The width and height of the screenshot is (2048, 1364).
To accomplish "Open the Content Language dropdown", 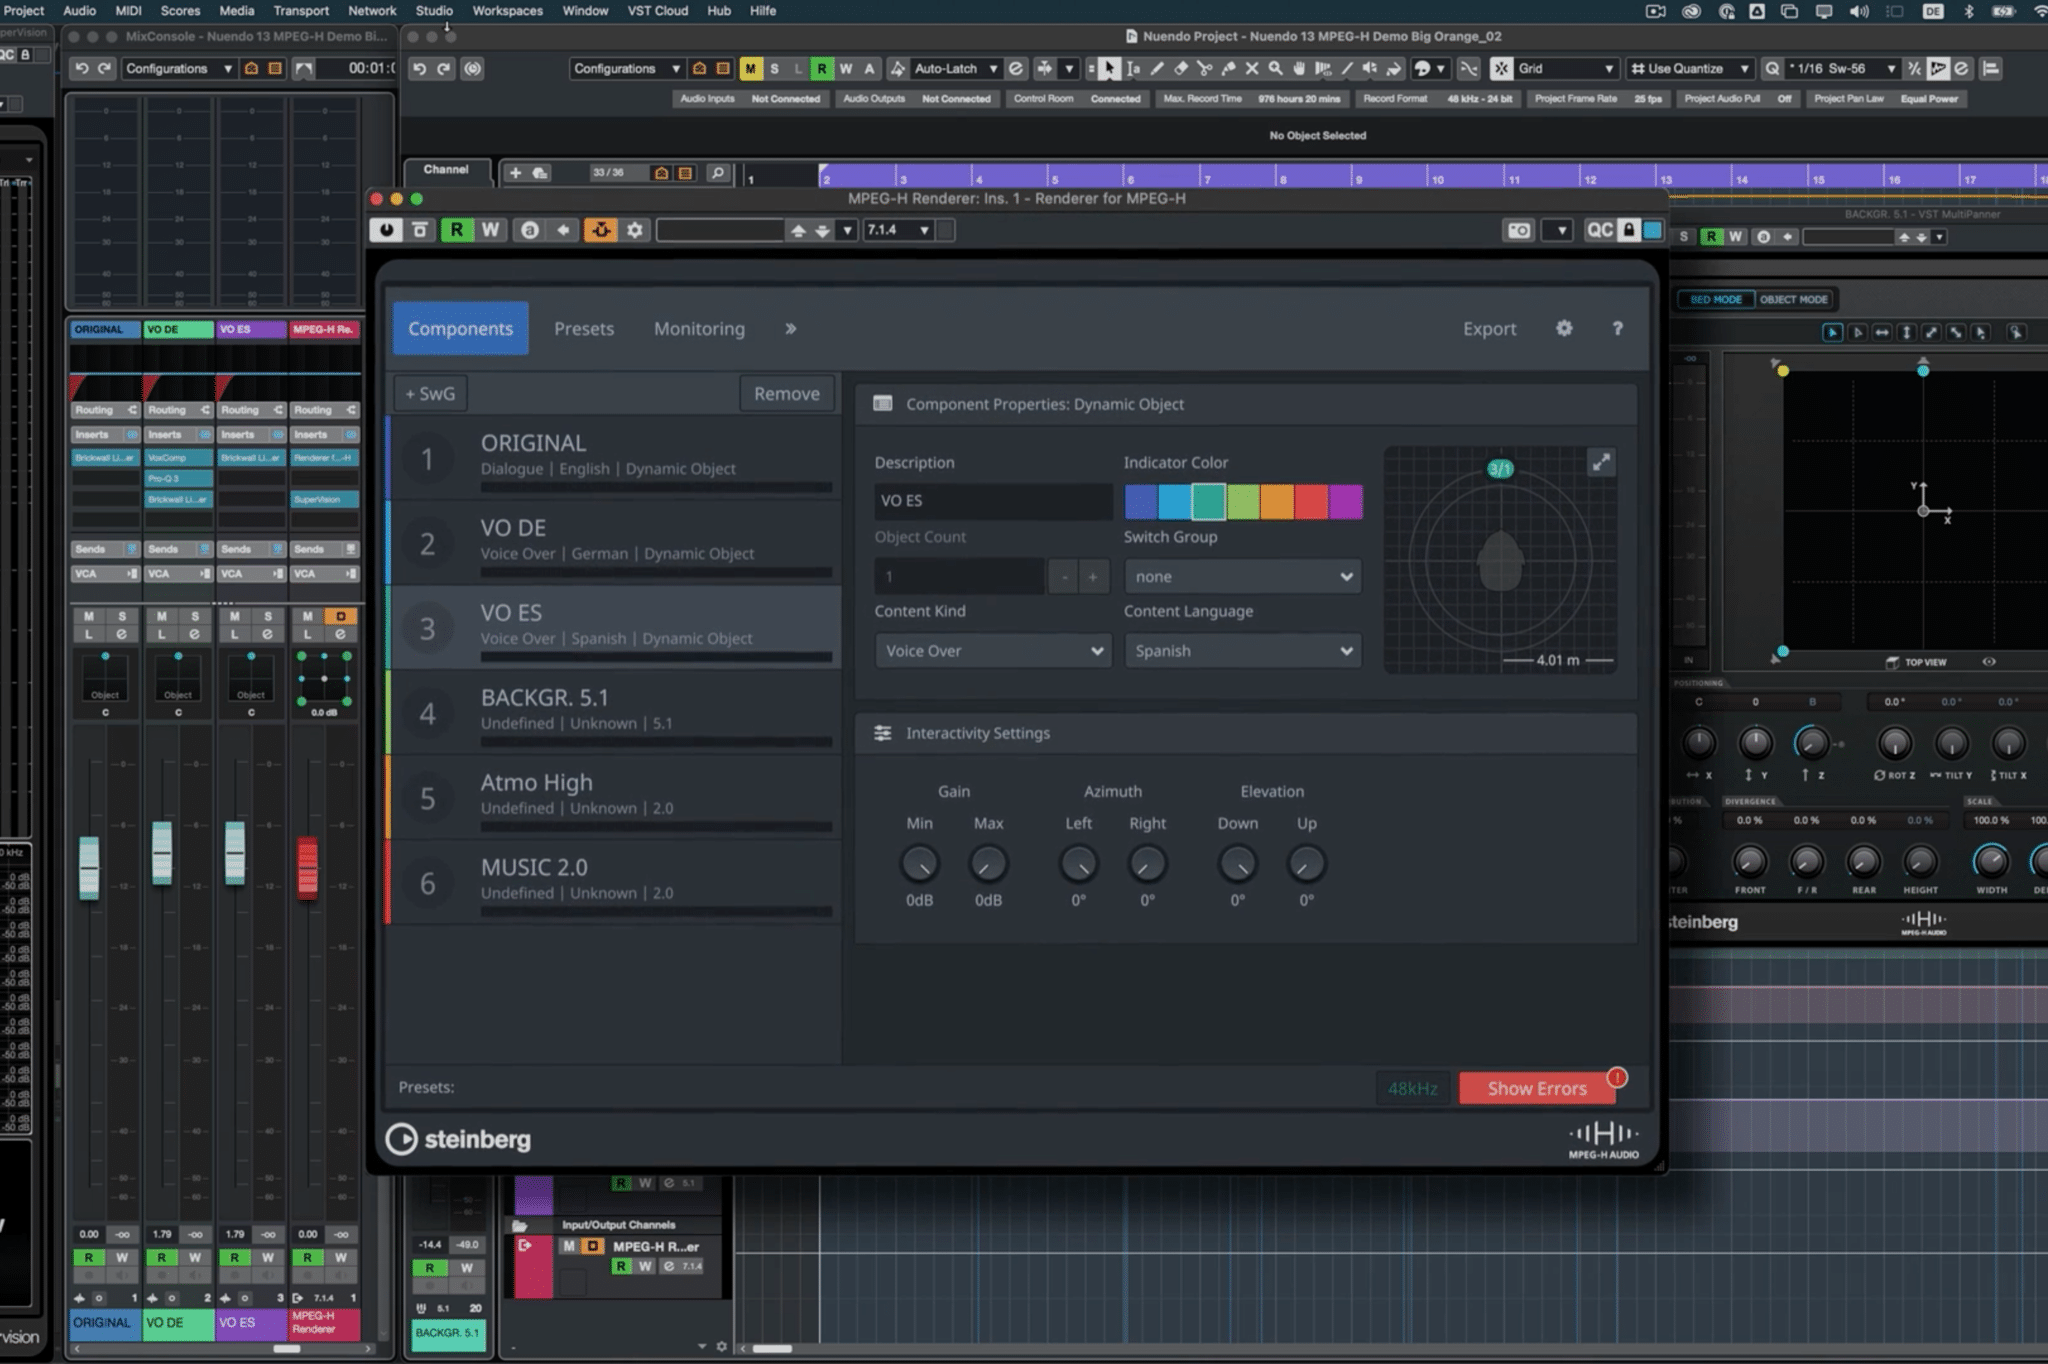I will pyautogui.click(x=1242, y=651).
